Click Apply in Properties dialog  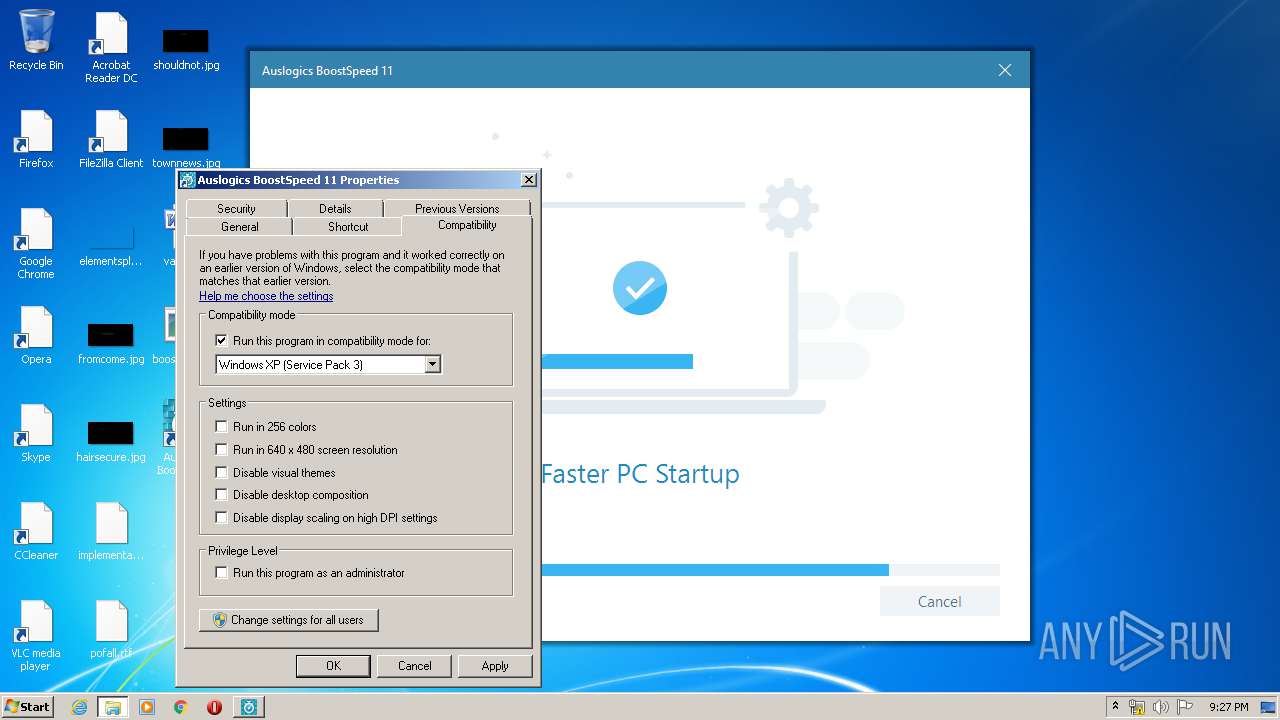495,666
